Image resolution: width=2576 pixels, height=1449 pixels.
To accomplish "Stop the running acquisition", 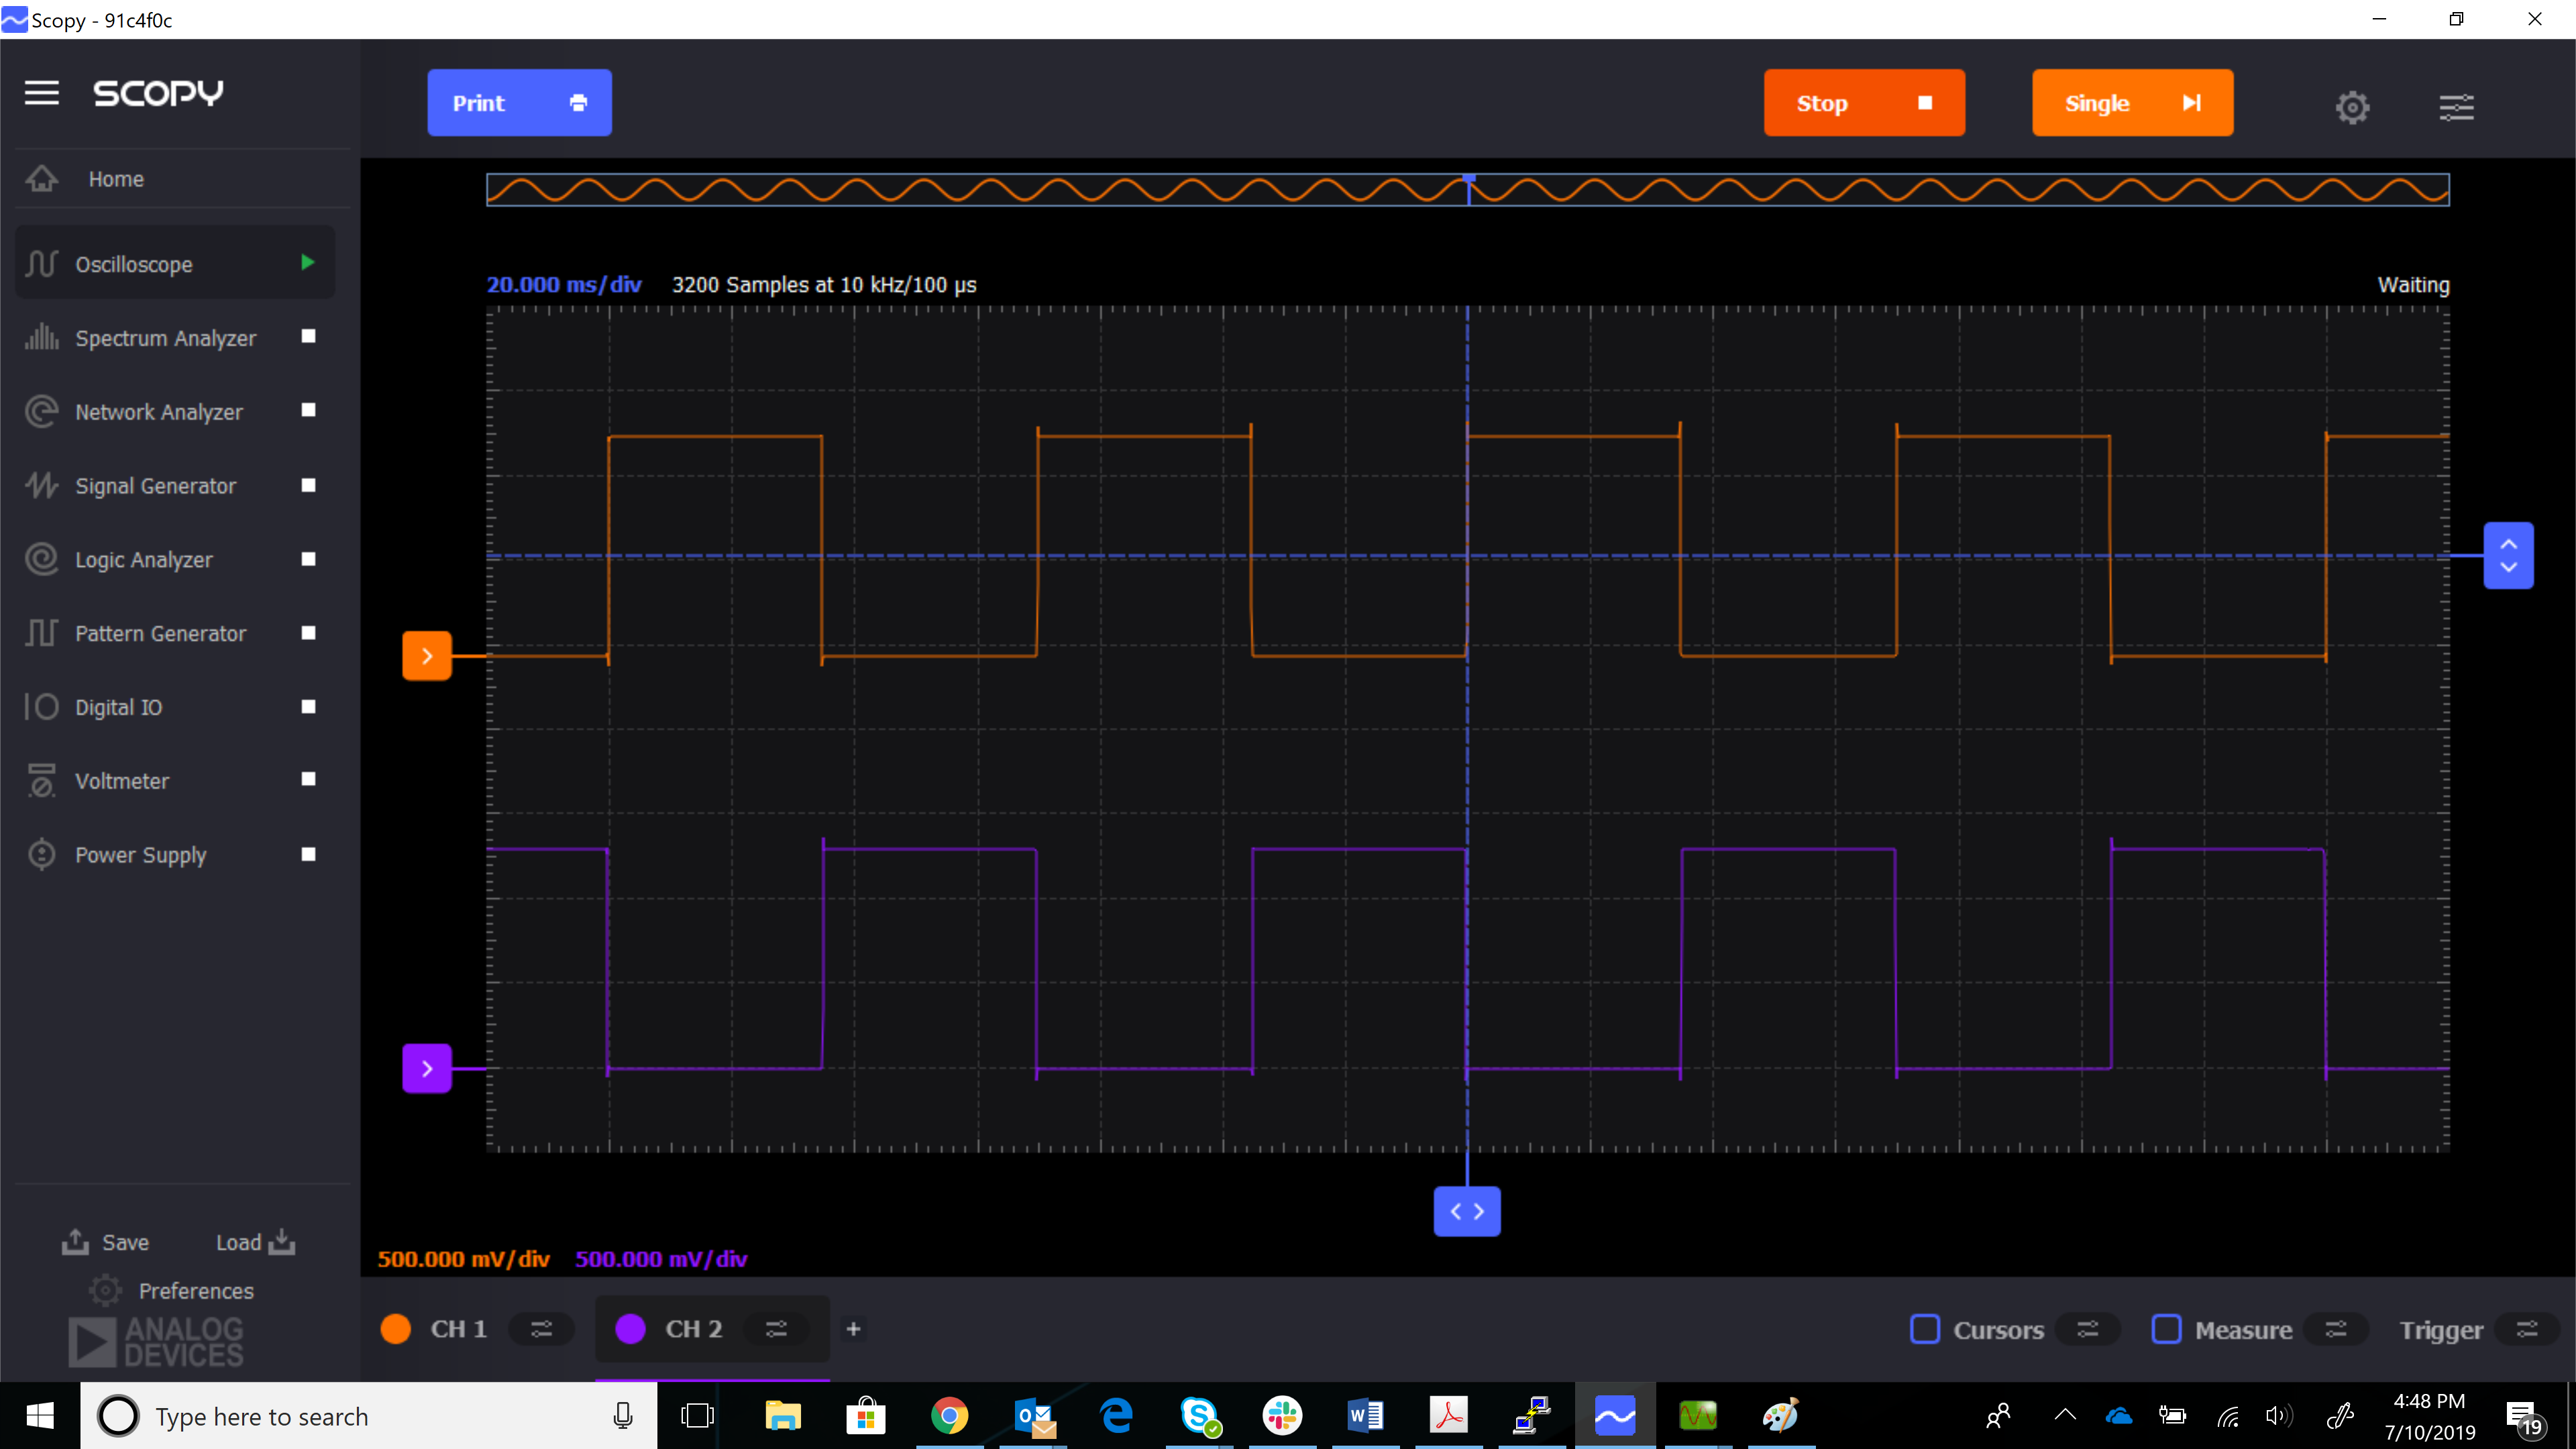I will click(1864, 102).
